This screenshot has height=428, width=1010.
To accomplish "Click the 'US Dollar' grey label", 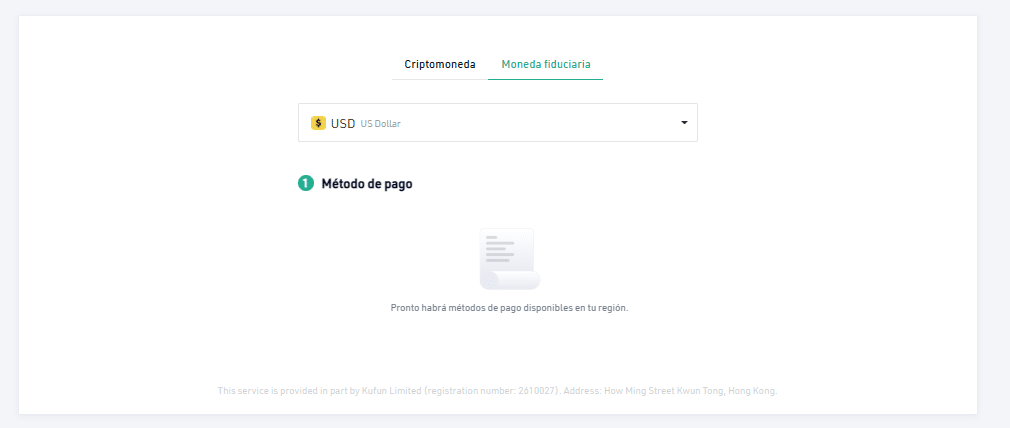I will click(x=387, y=124).
